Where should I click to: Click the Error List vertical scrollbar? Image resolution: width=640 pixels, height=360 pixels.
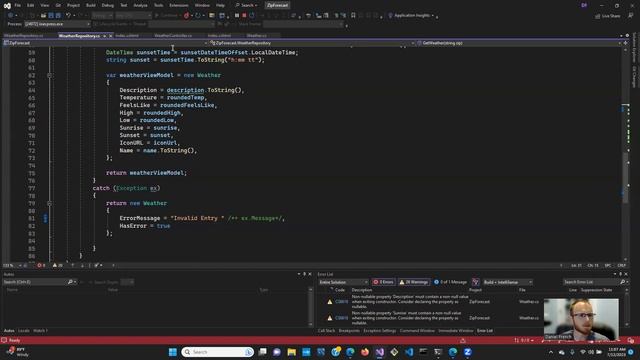click(x=627, y=306)
